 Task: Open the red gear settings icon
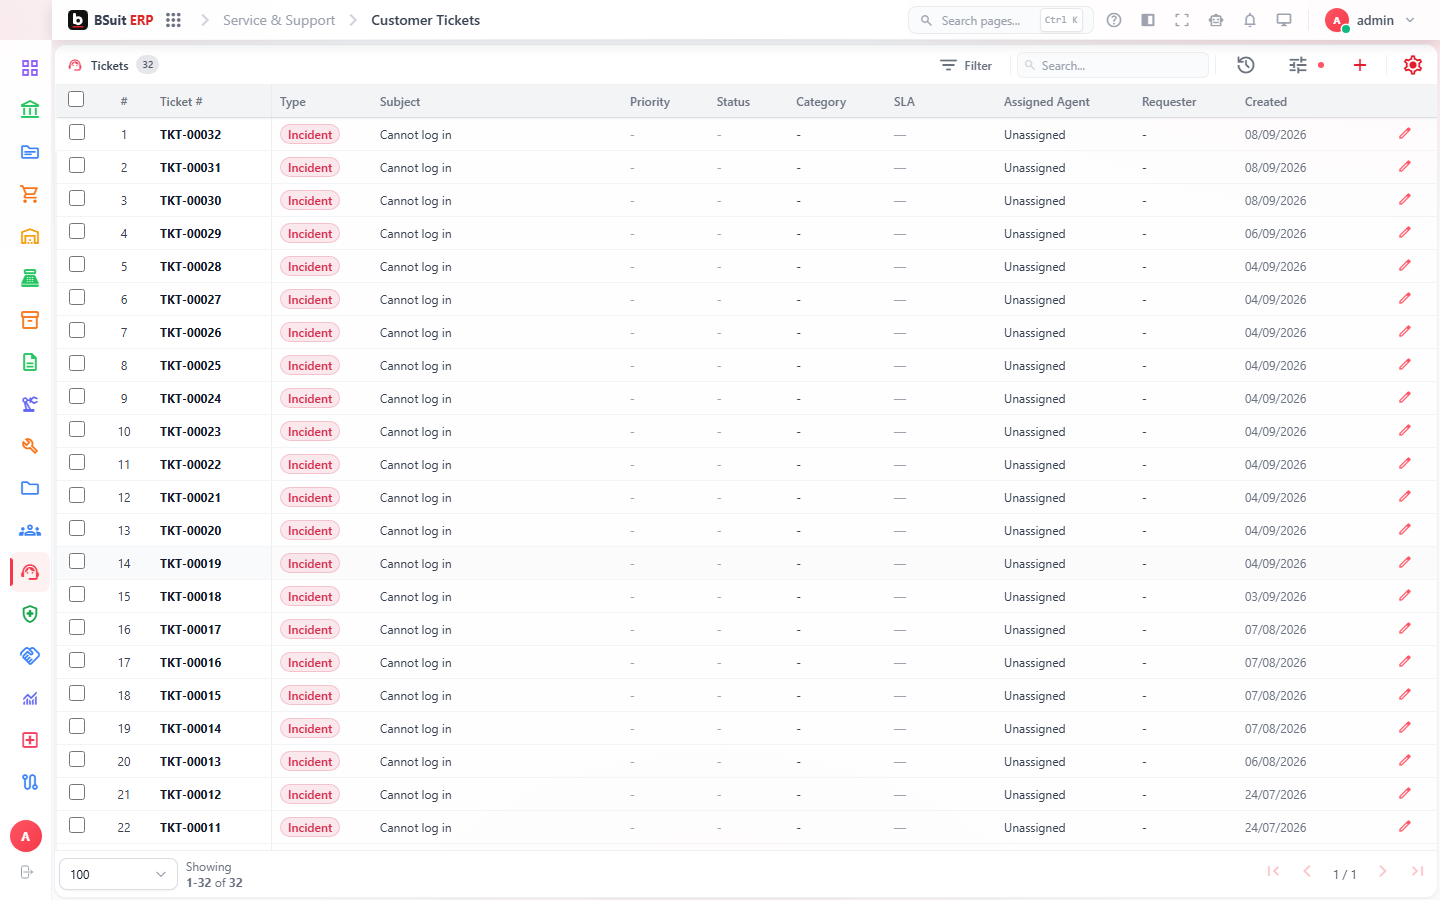[1413, 65]
